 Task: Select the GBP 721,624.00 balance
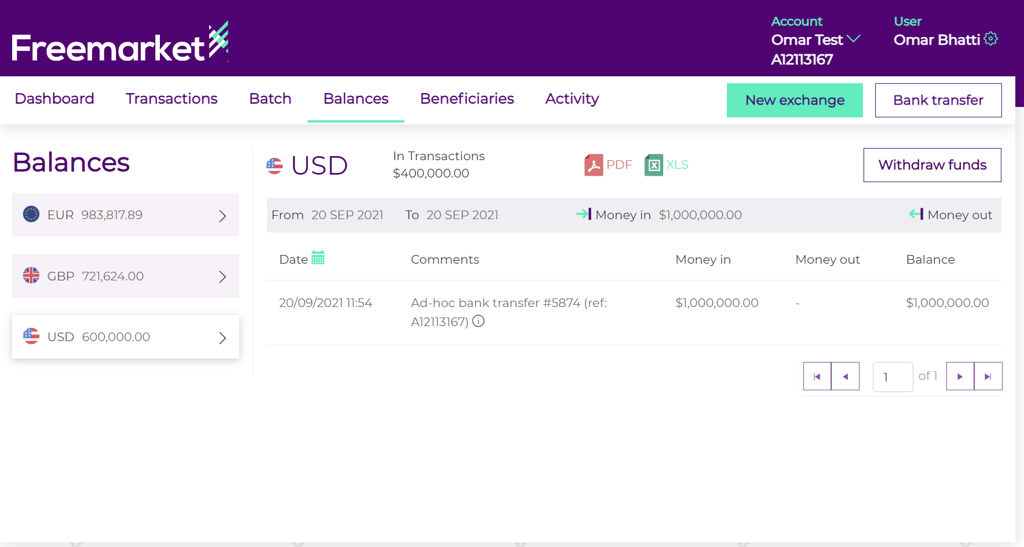[125, 276]
